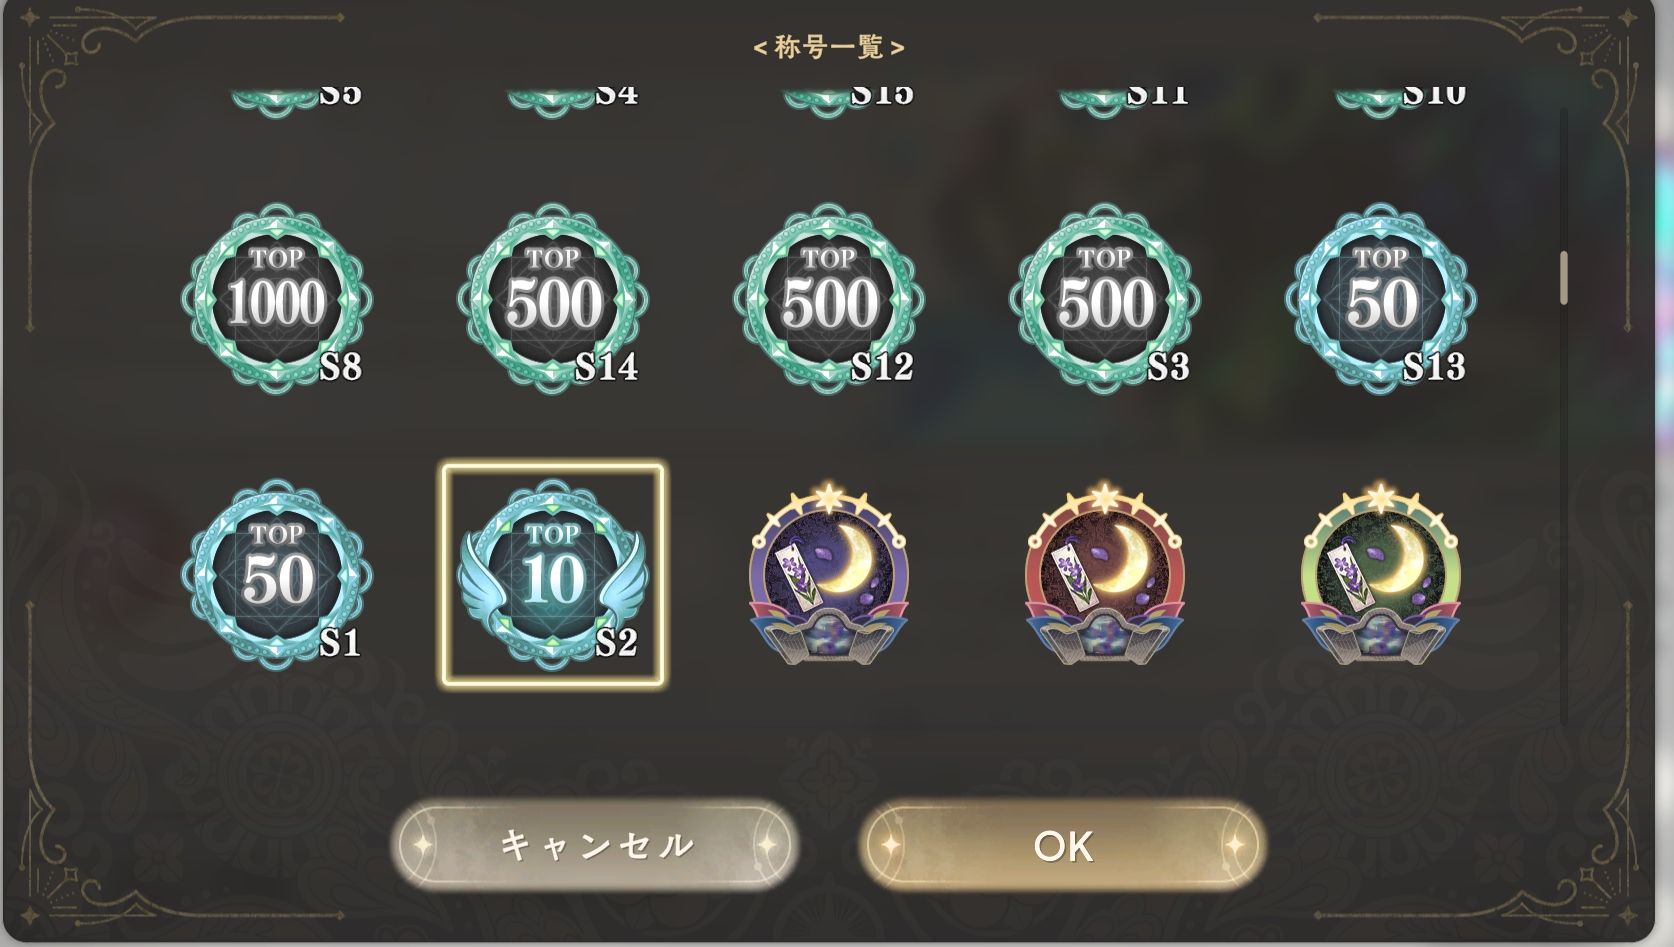Select the purple-framed moon badge
Screen dimensions: 1674x947
tap(829, 574)
